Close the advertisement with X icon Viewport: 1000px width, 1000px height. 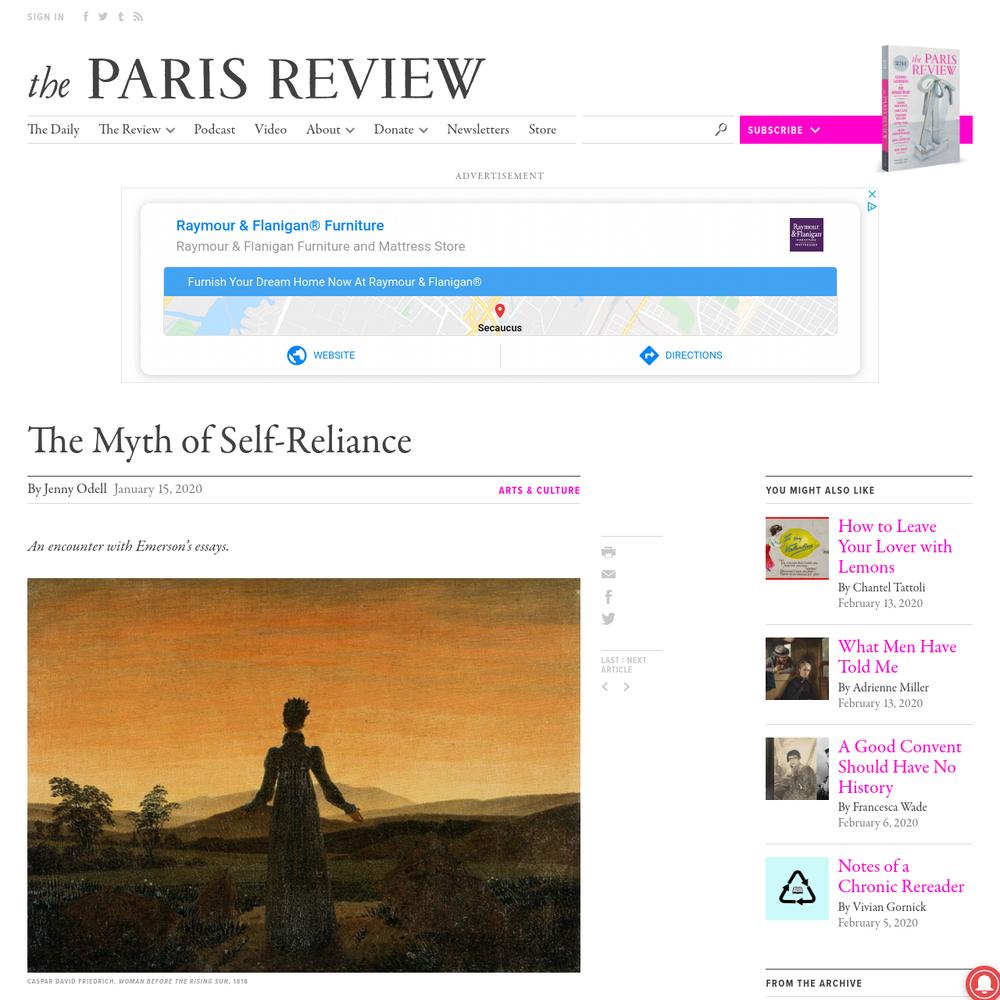(872, 194)
